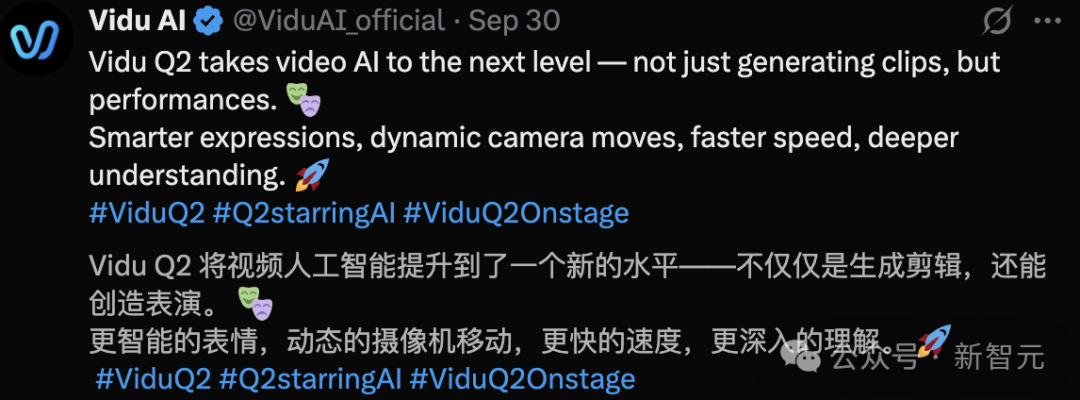This screenshot has width=1080, height=400.
Task: Click the blue verified badge
Action: [206, 20]
